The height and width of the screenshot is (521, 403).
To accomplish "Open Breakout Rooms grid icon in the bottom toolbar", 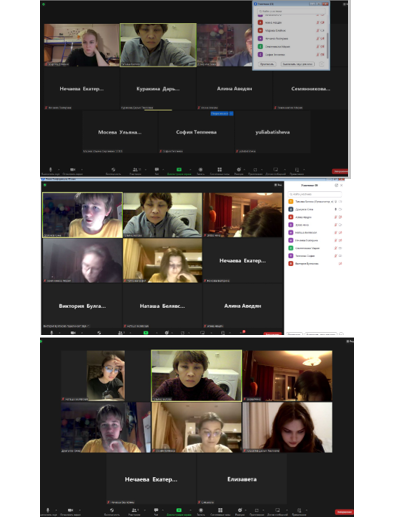I will pos(220,510).
